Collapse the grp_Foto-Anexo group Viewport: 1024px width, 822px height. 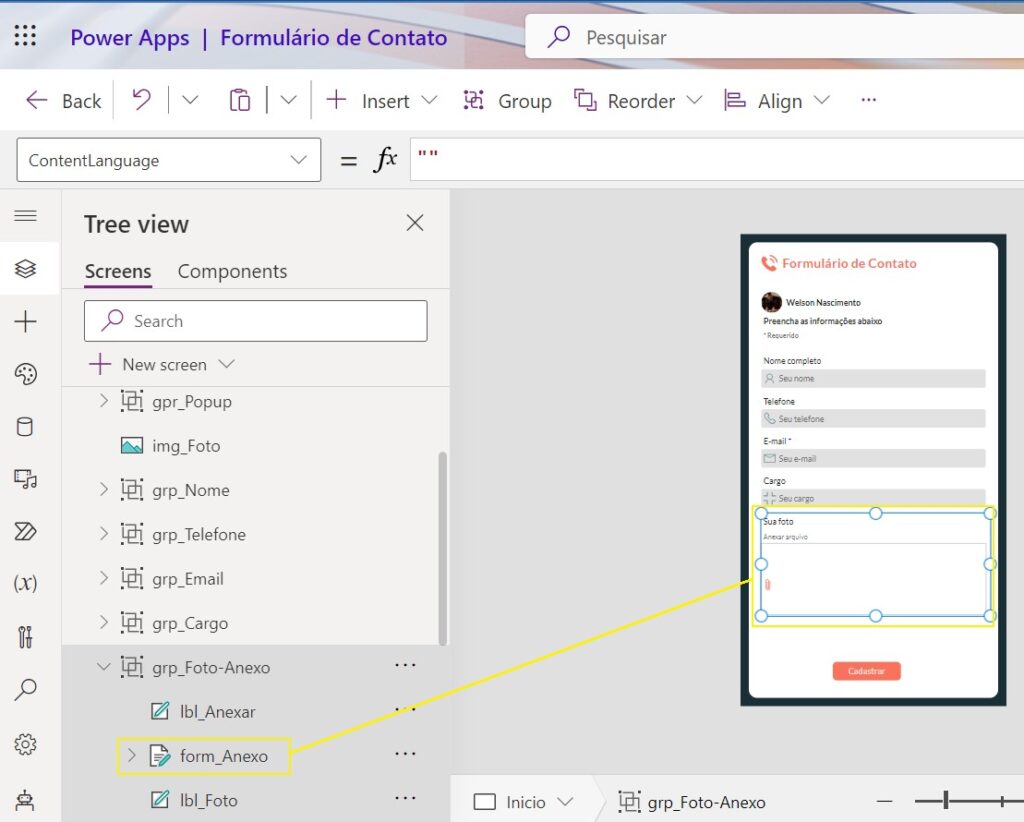104,667
